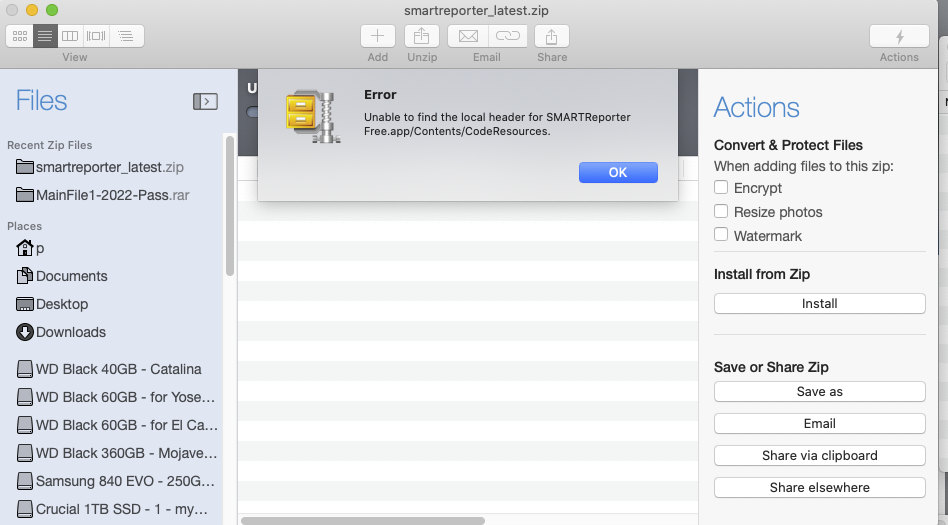This screenshot has height=525, width=948.
Task: Click the Desktop icon in Places
Action: point(25,304)
